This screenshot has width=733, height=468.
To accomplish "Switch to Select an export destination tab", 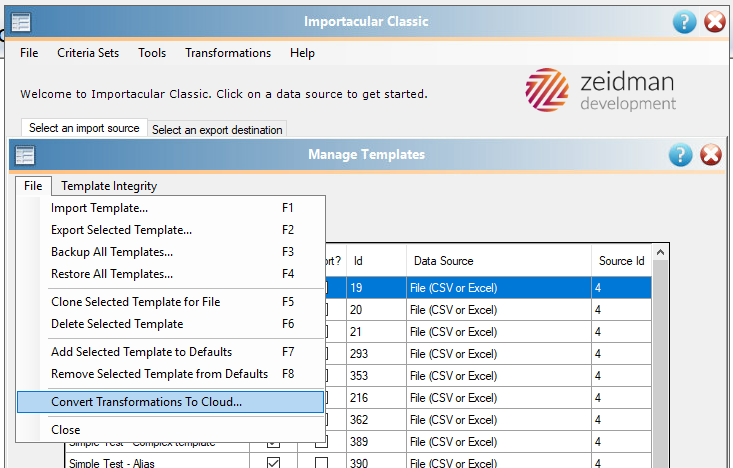I will [x=217, y=130].
